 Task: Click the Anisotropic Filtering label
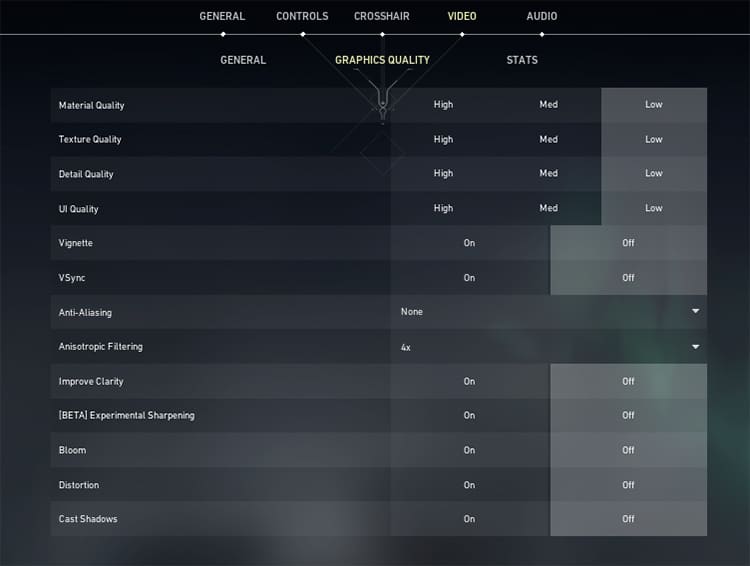coord(100,346)
